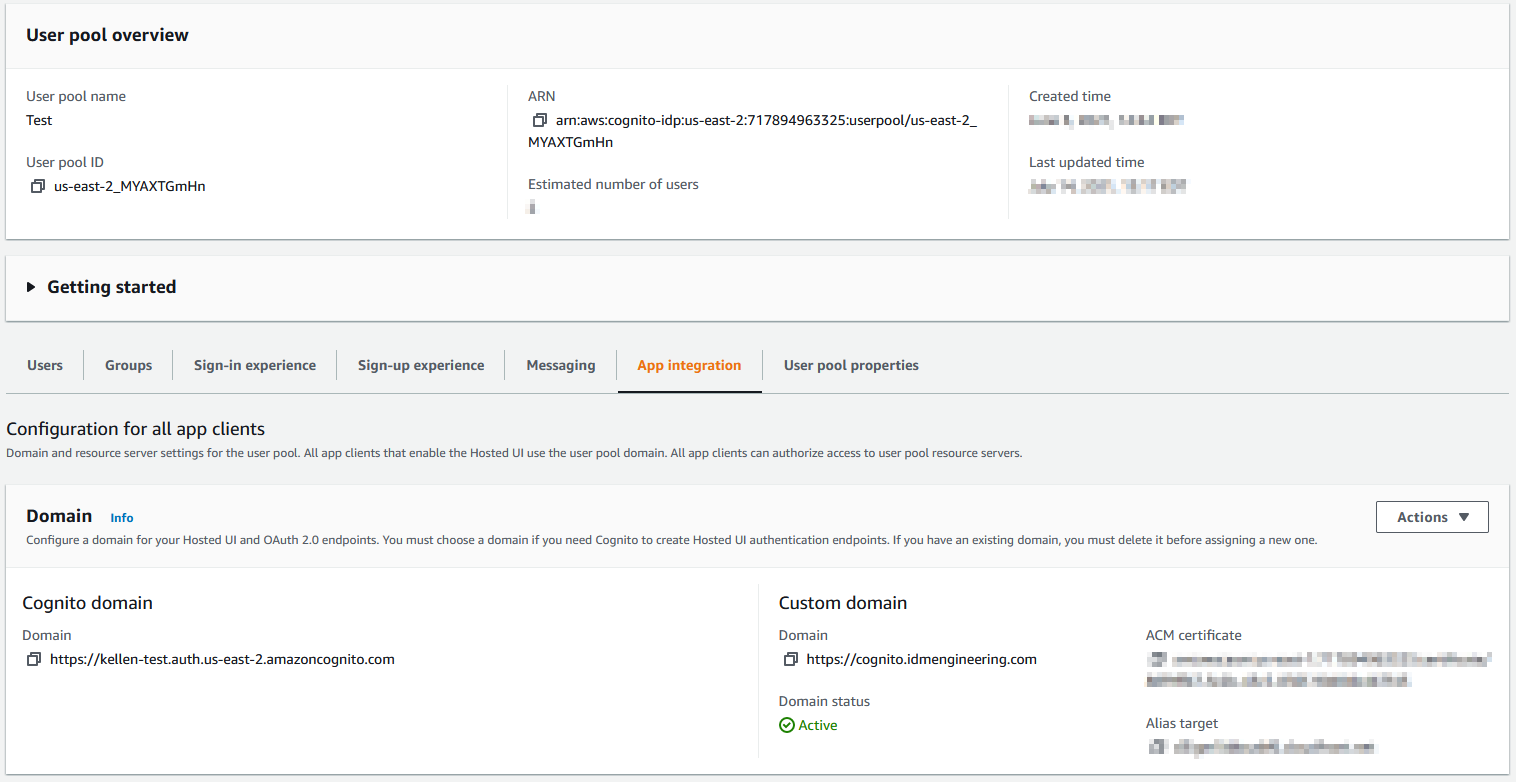The width and height of the screenshot is (1516, 782).
Task: Copy the custom domain URL
Action: click(x=787, y=658)
